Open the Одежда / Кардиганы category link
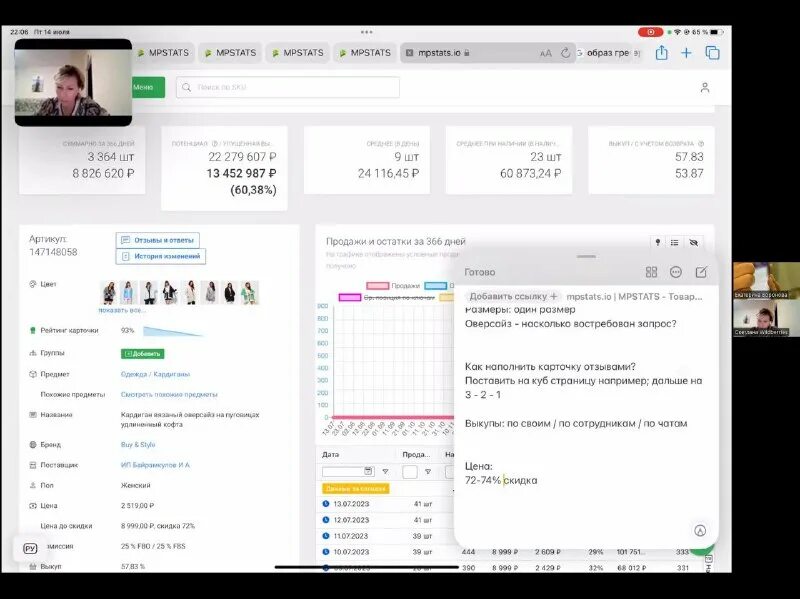Image resolution: width=800 pixels, height=599 pixels. pyautogui.click(x=155, y=374)
